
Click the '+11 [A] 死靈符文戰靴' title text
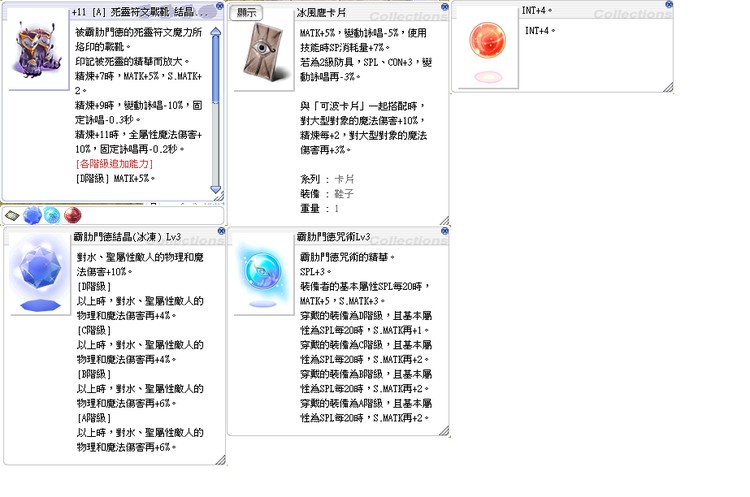[x=120, y=12]
